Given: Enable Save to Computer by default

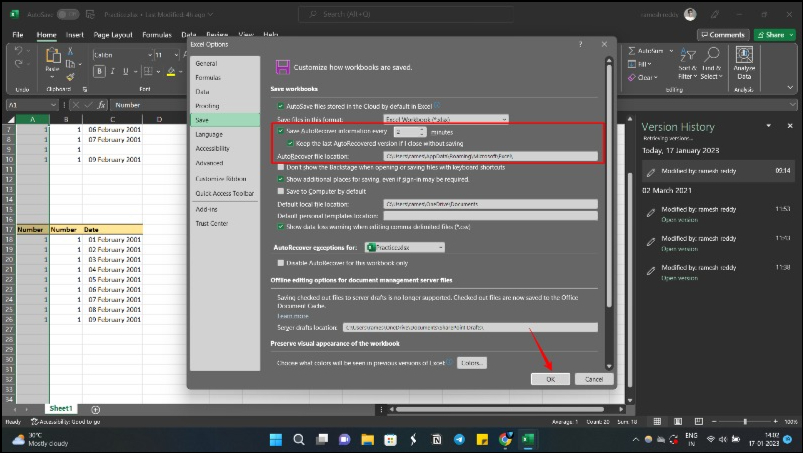Looking at the screenshot, I should click(x=280, y=190).
